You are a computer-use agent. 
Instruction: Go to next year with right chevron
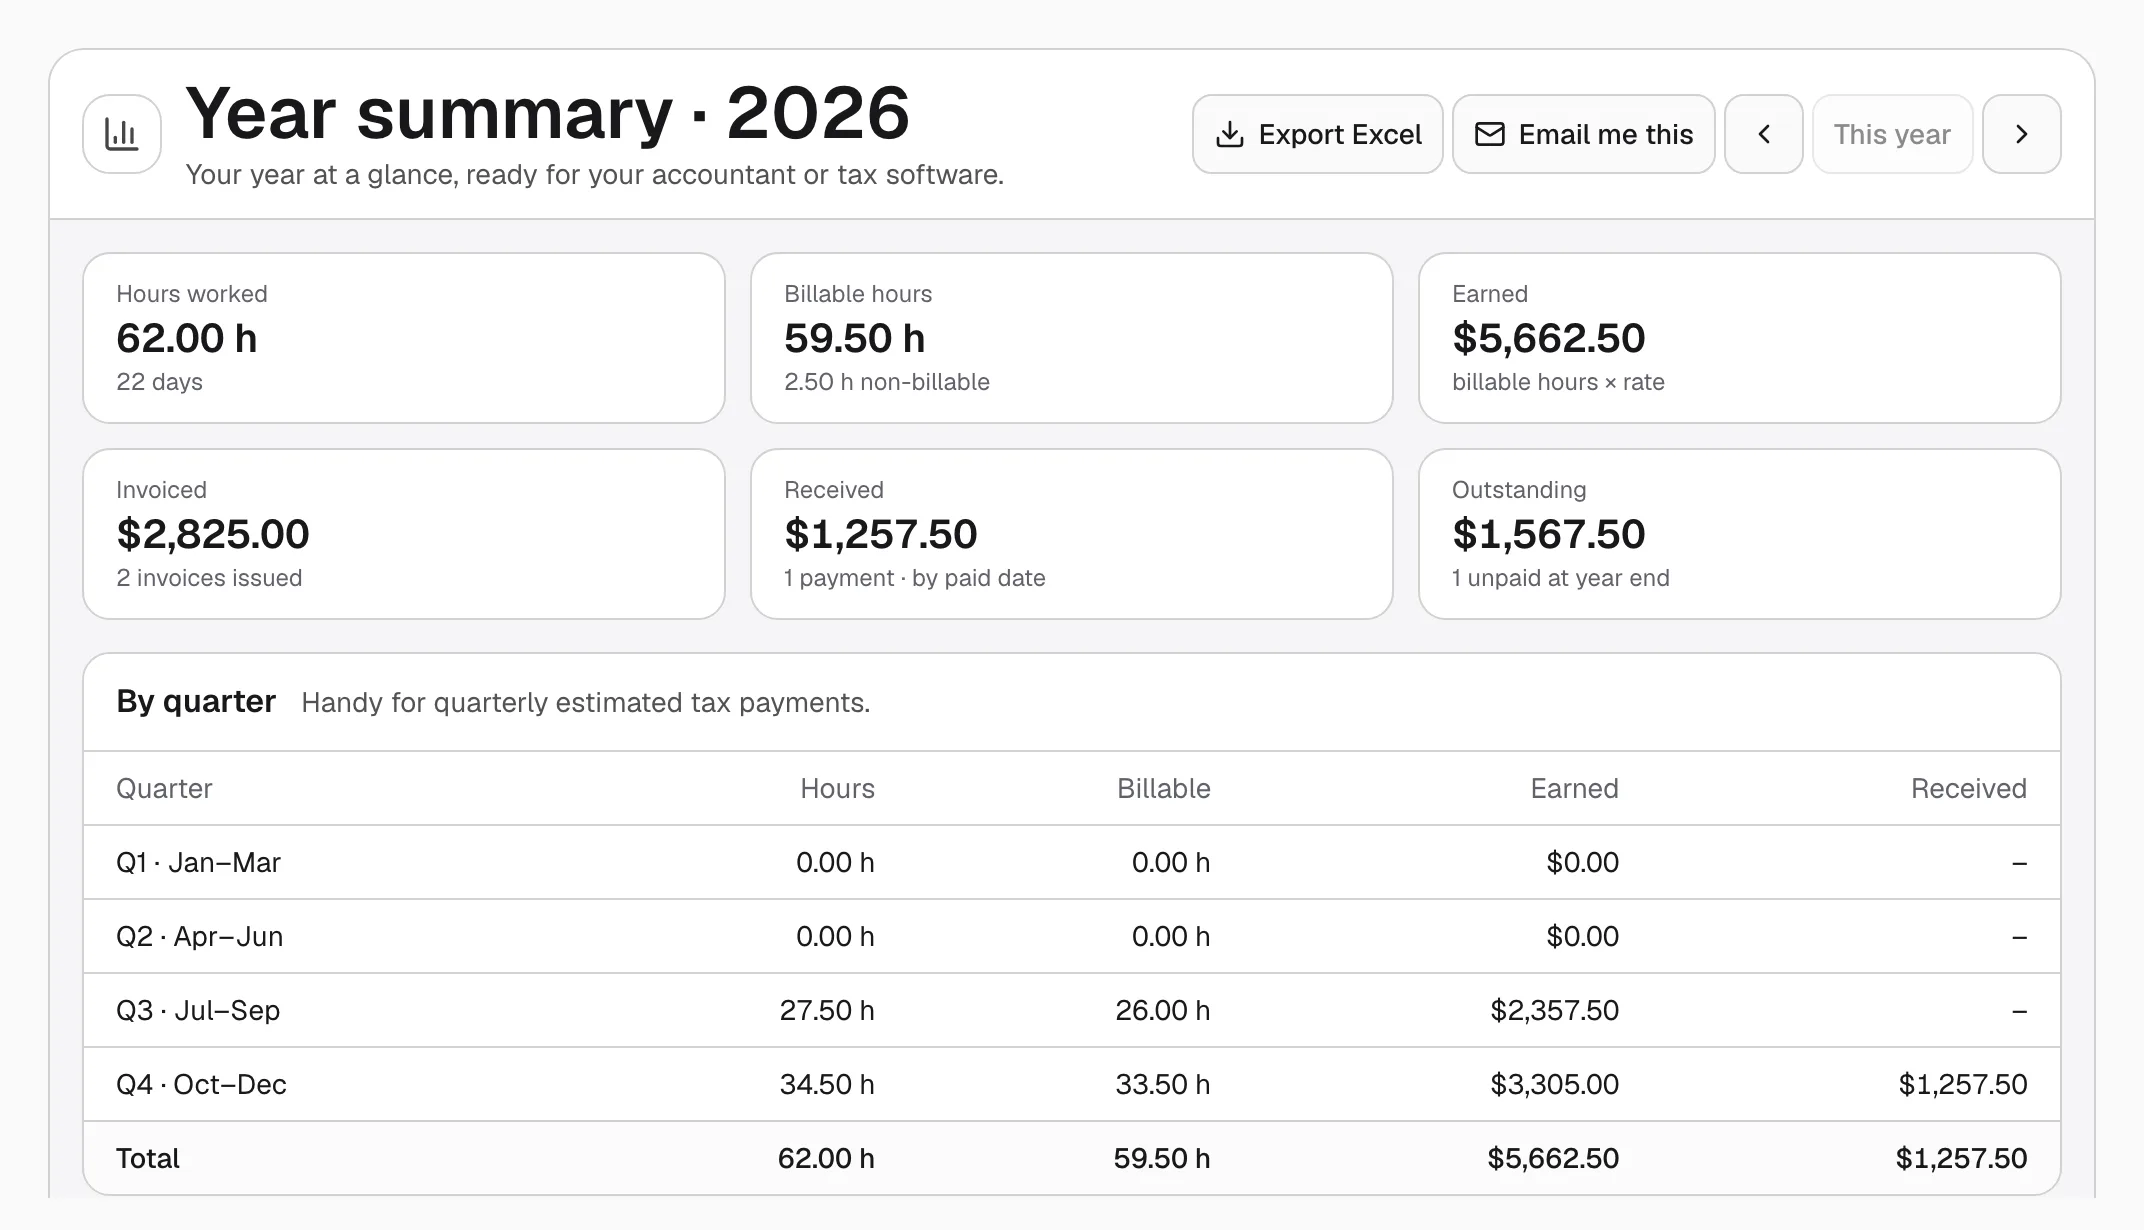2022,134
